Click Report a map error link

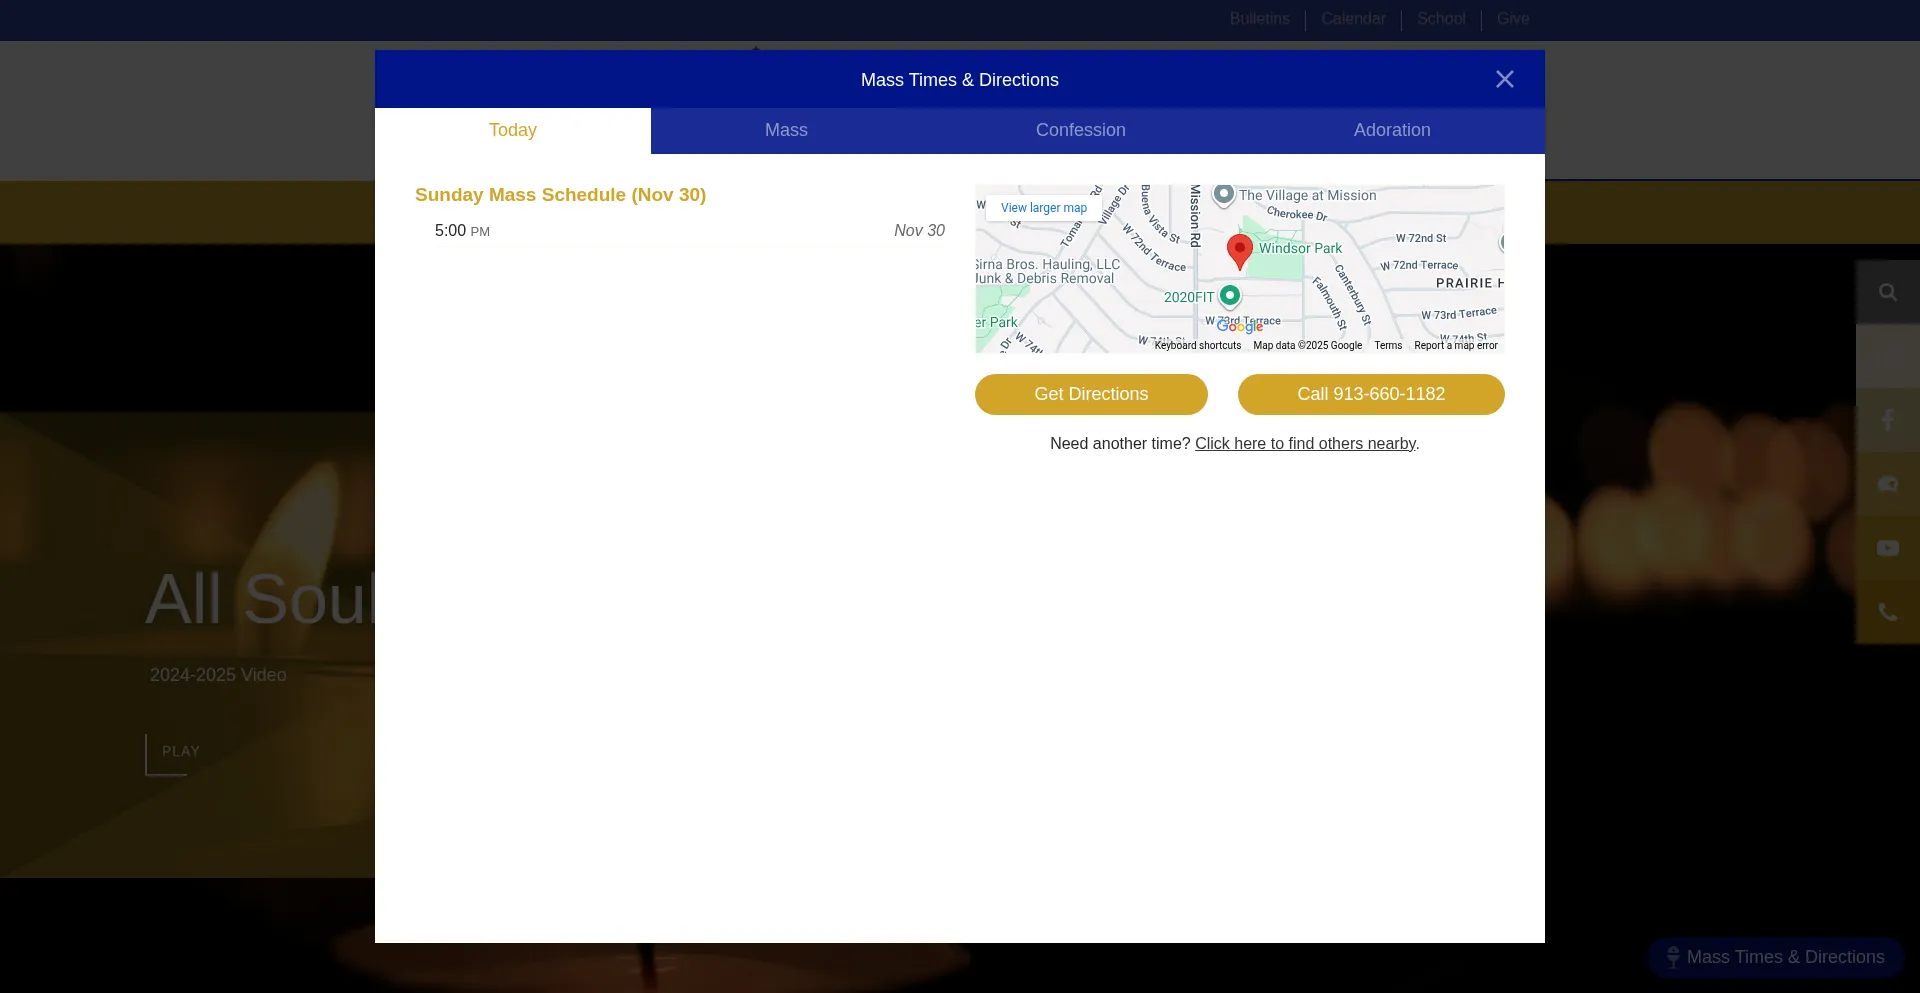[1455, 346]
